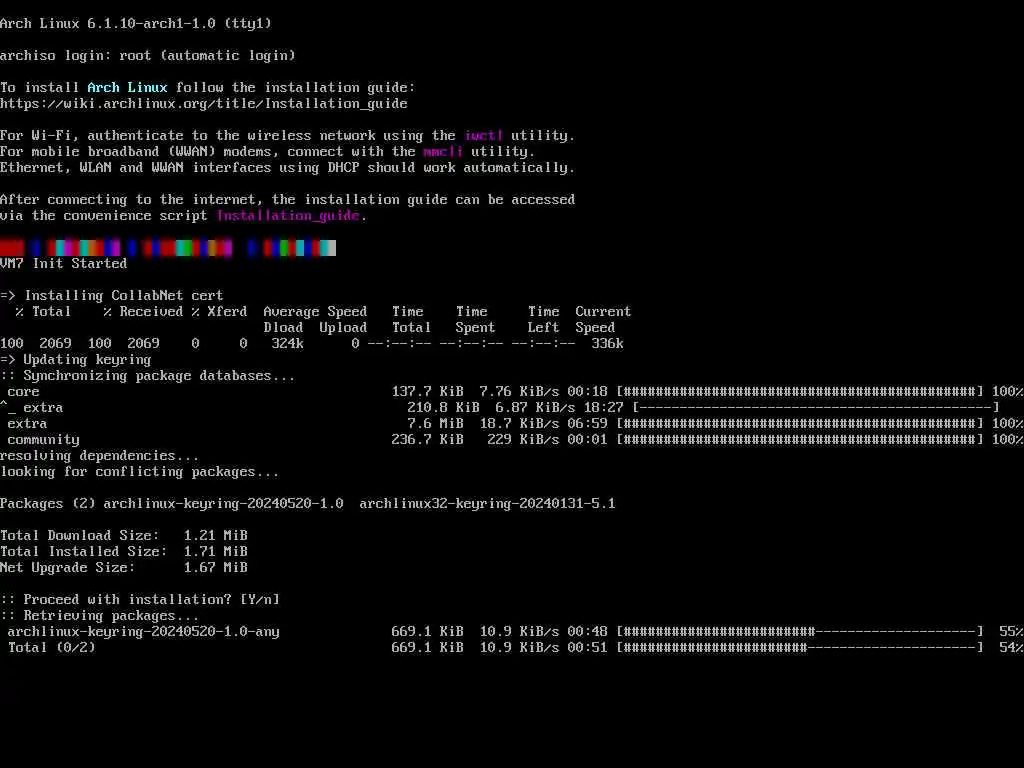Click the 'core' database progress bar
Image resolution: width=1024 pixels, height=768 pixels.
[800, 392]
